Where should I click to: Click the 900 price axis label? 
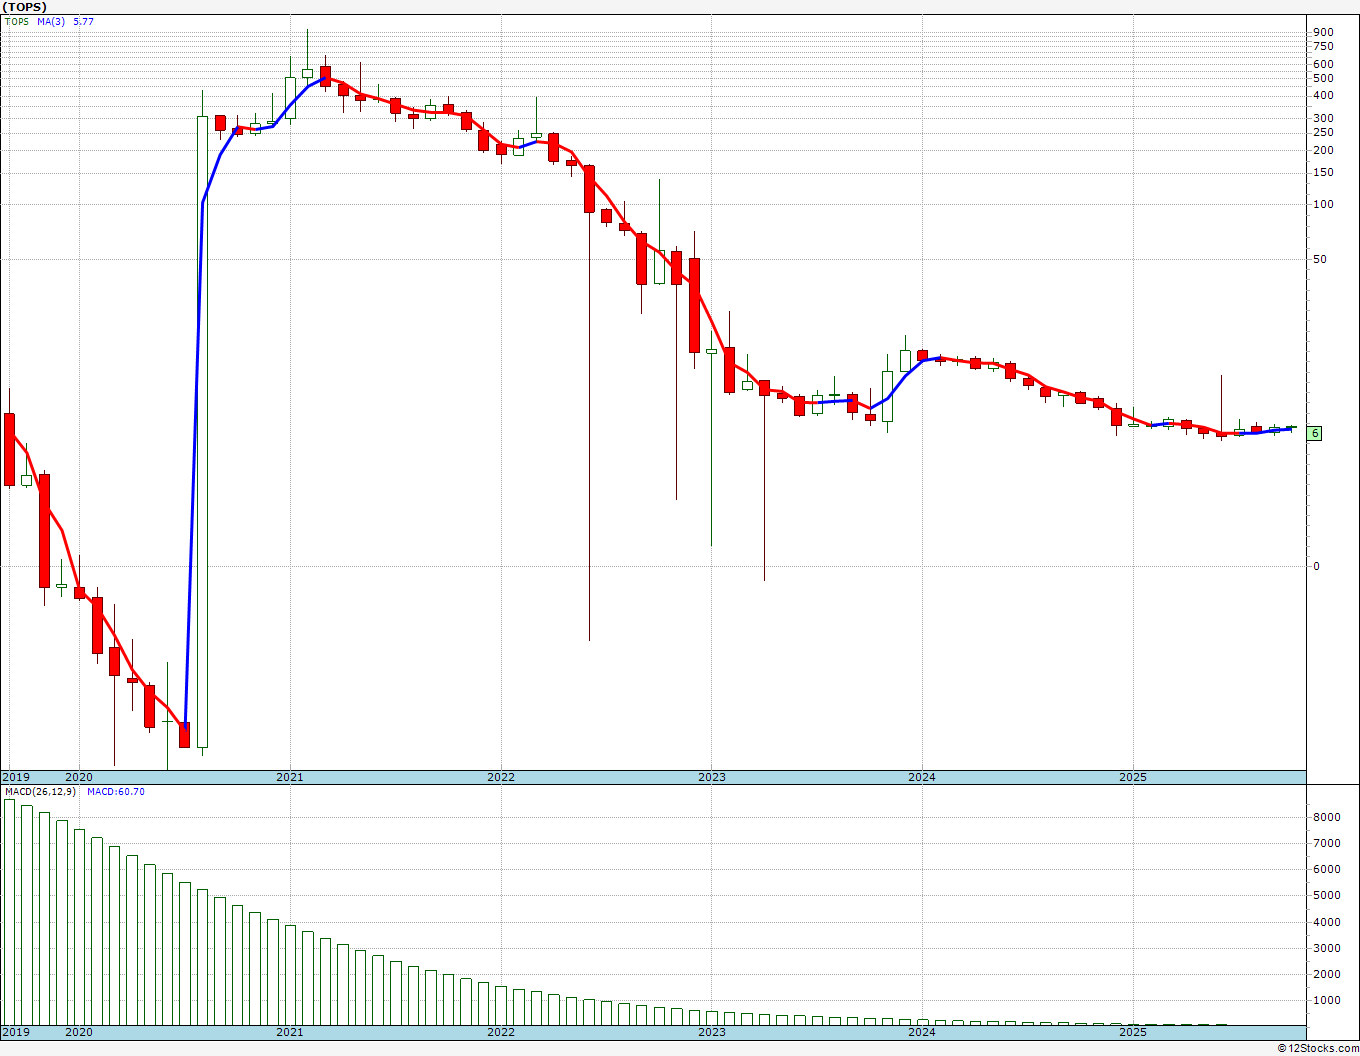1322,32
